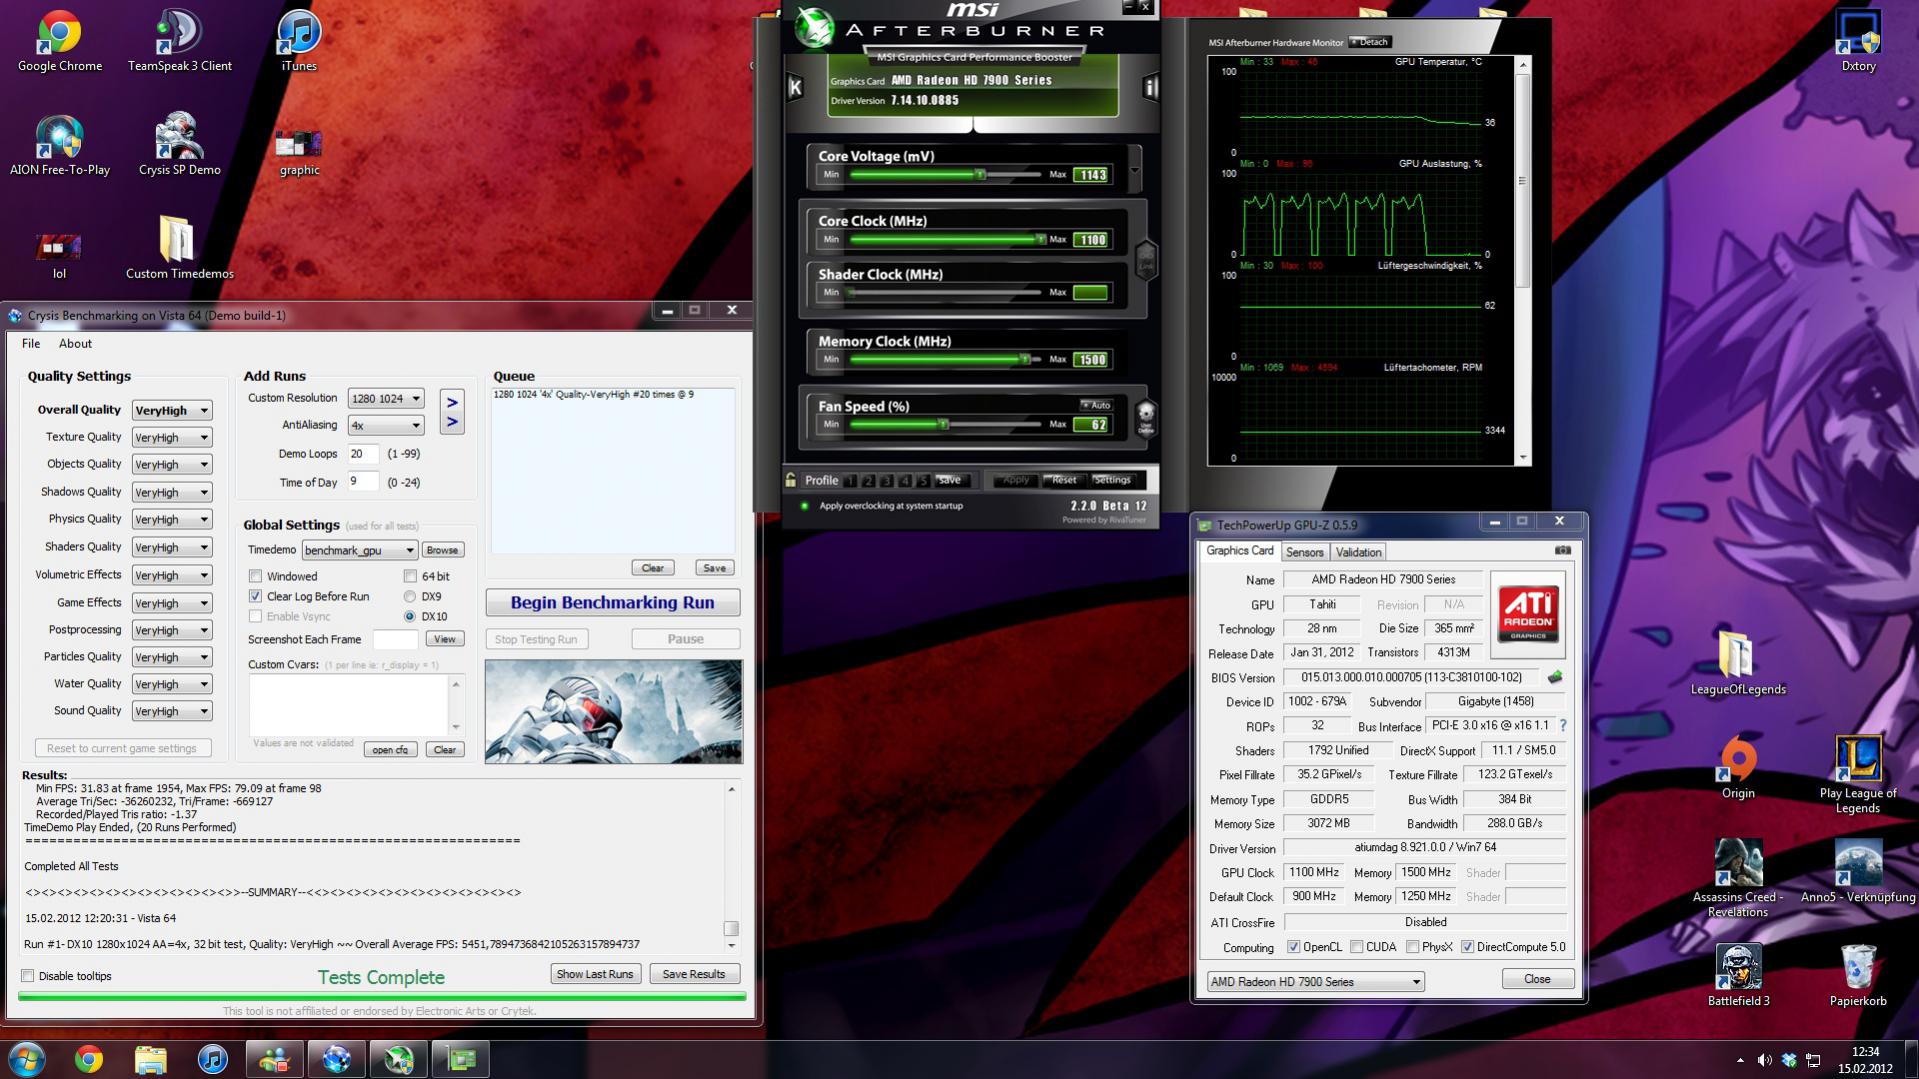Select the Papierkorb recycle bin icon
The image size is (1919, 1079).
1858,975
